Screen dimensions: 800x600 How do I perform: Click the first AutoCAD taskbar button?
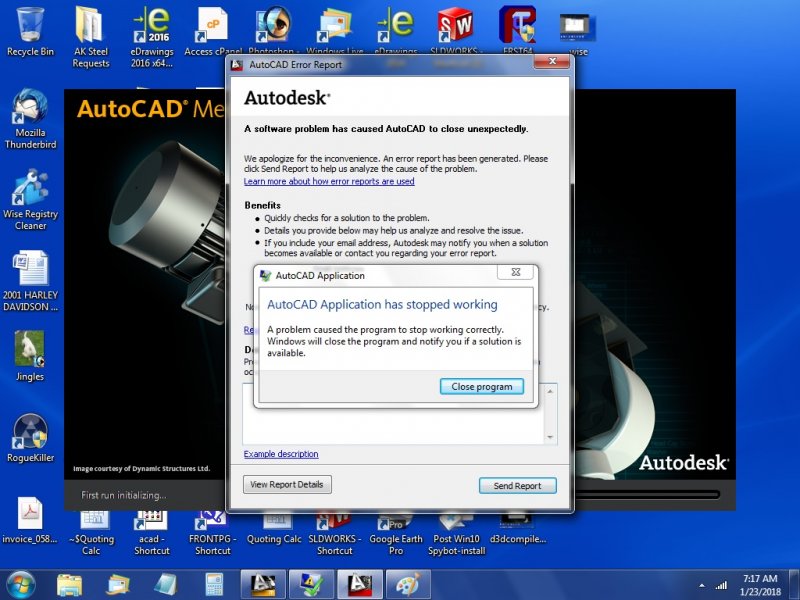coord(263,585)
